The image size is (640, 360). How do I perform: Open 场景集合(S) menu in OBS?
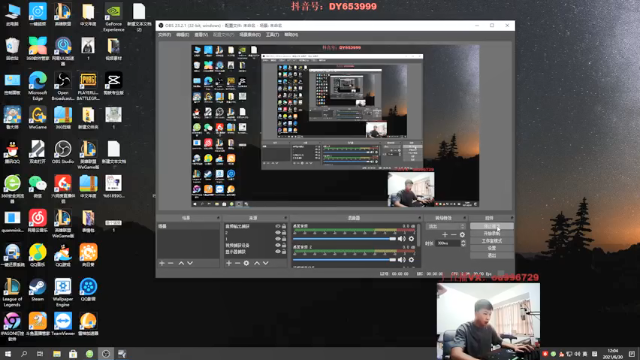(250, 35)
